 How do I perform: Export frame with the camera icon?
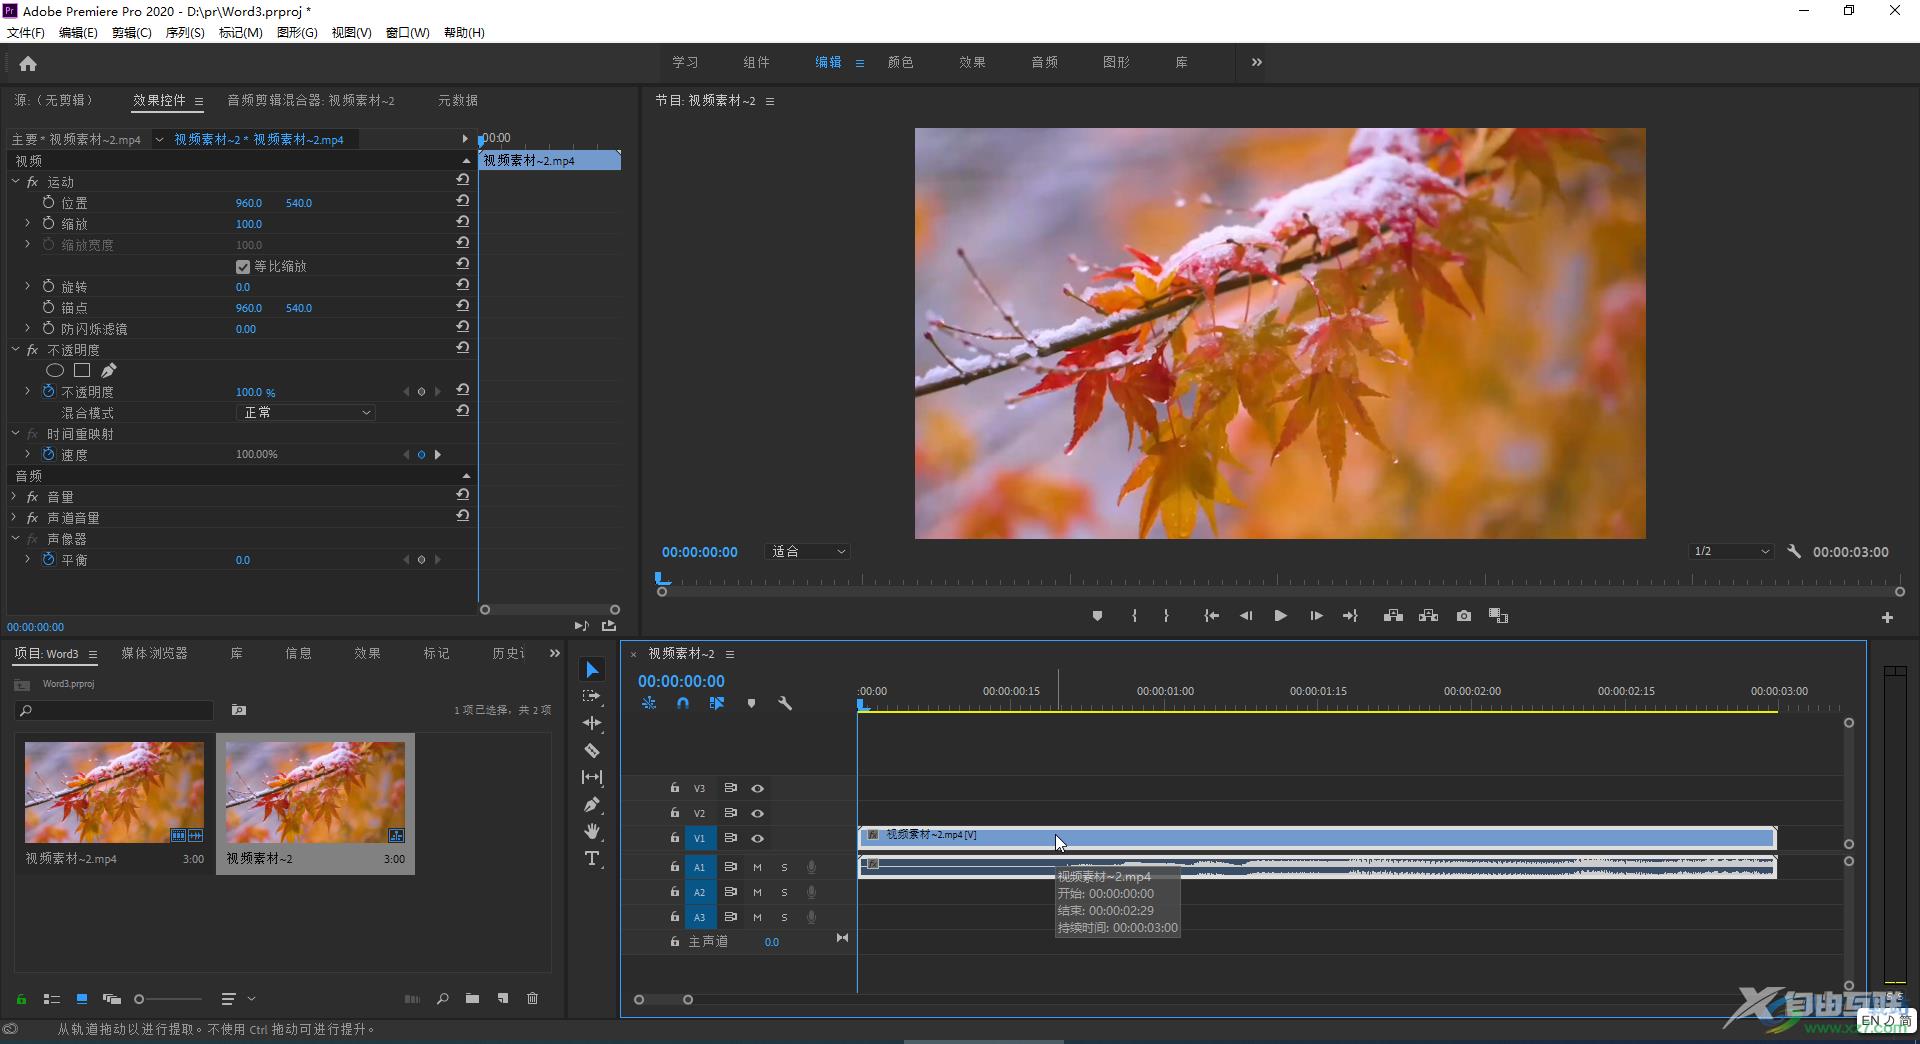coord(1464,616)
